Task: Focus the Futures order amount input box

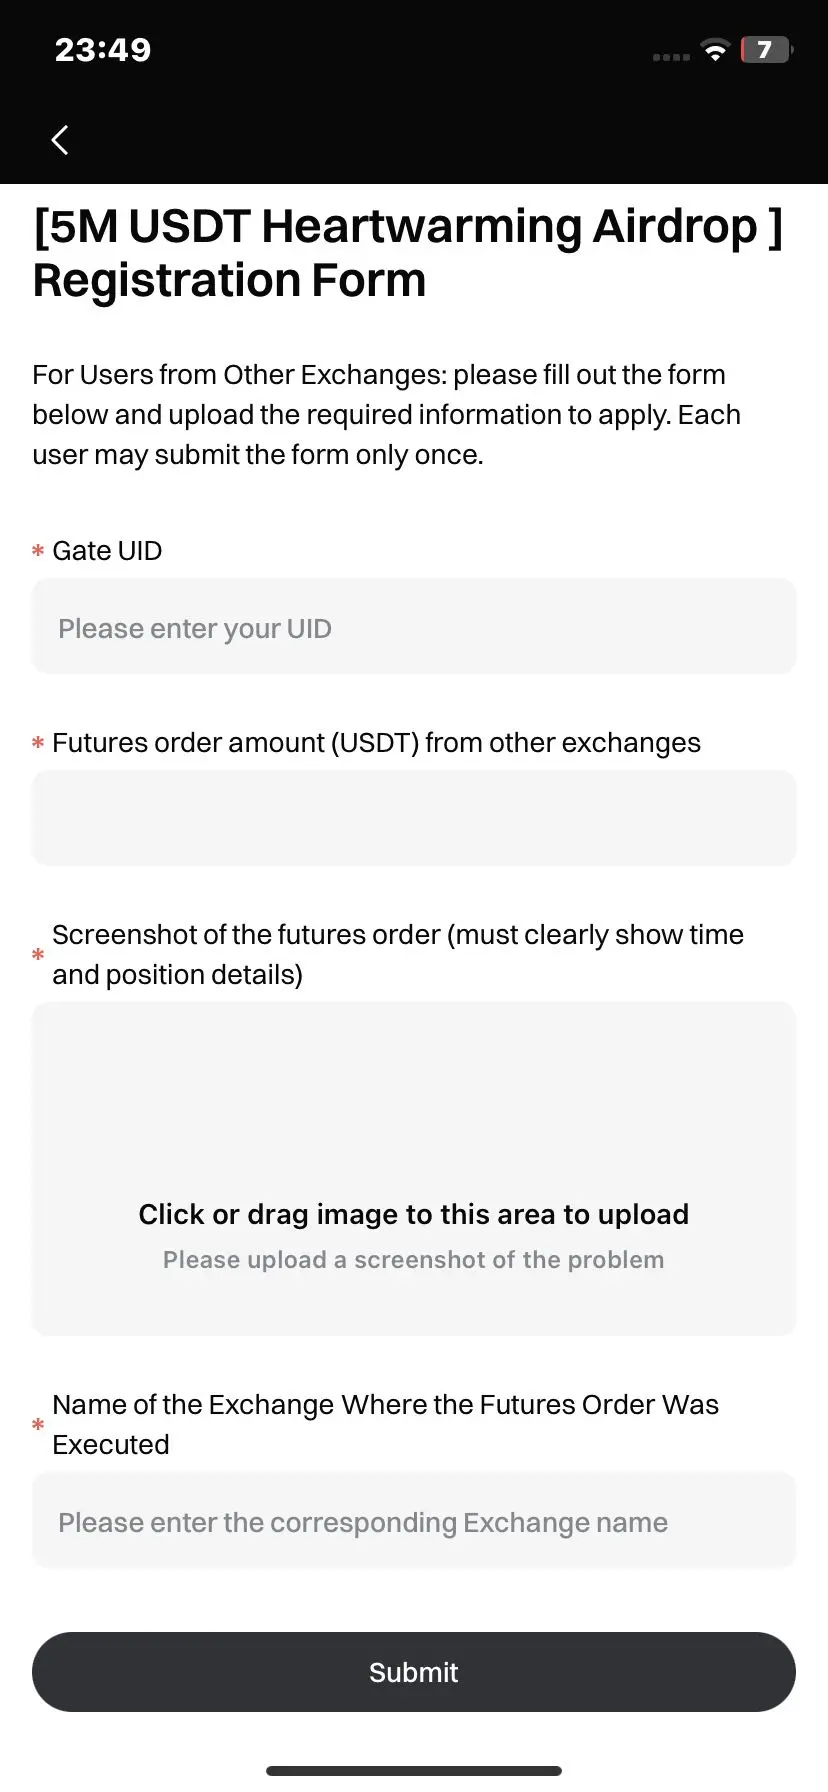Action: [414, 818]
